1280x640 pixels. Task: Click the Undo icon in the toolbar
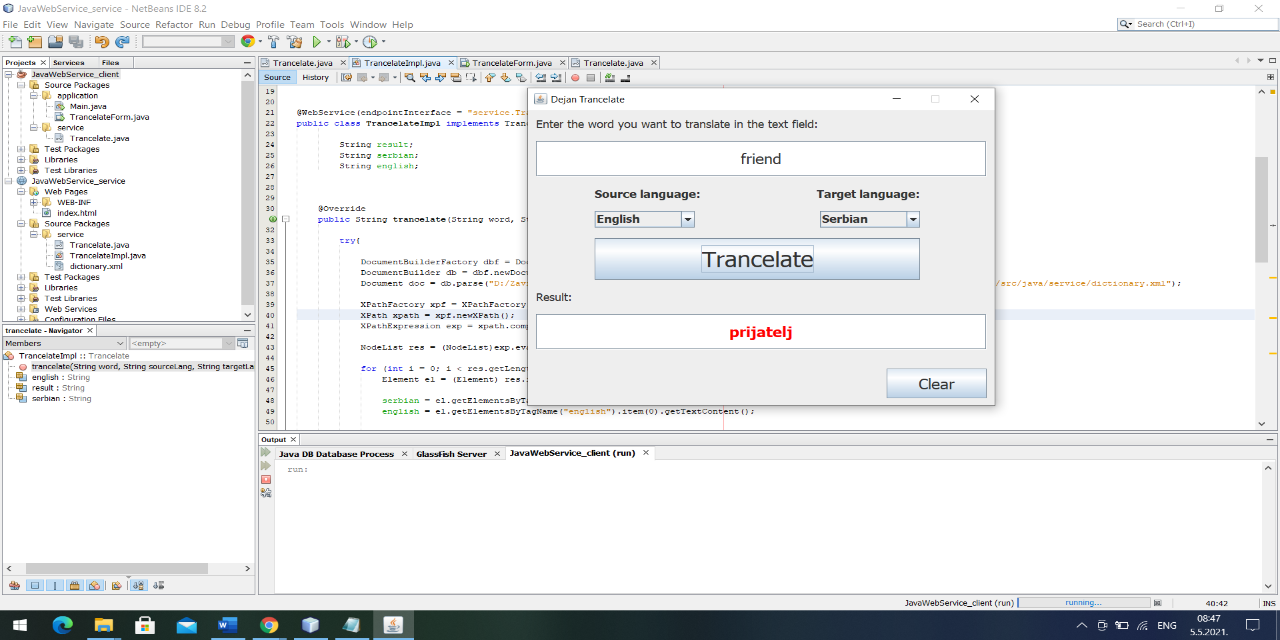tap(102, 42)
